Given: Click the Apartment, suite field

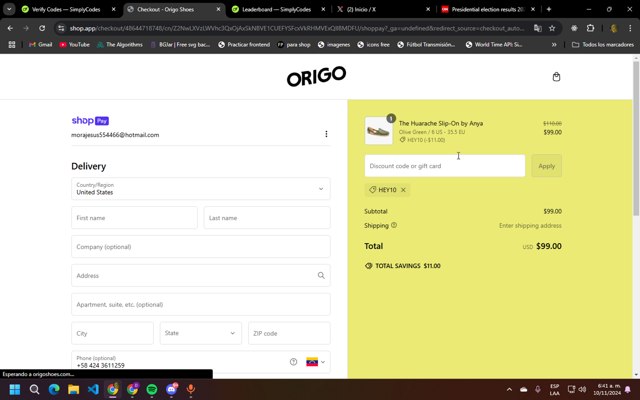Looking at the screenshot, I should click(200, 304).
